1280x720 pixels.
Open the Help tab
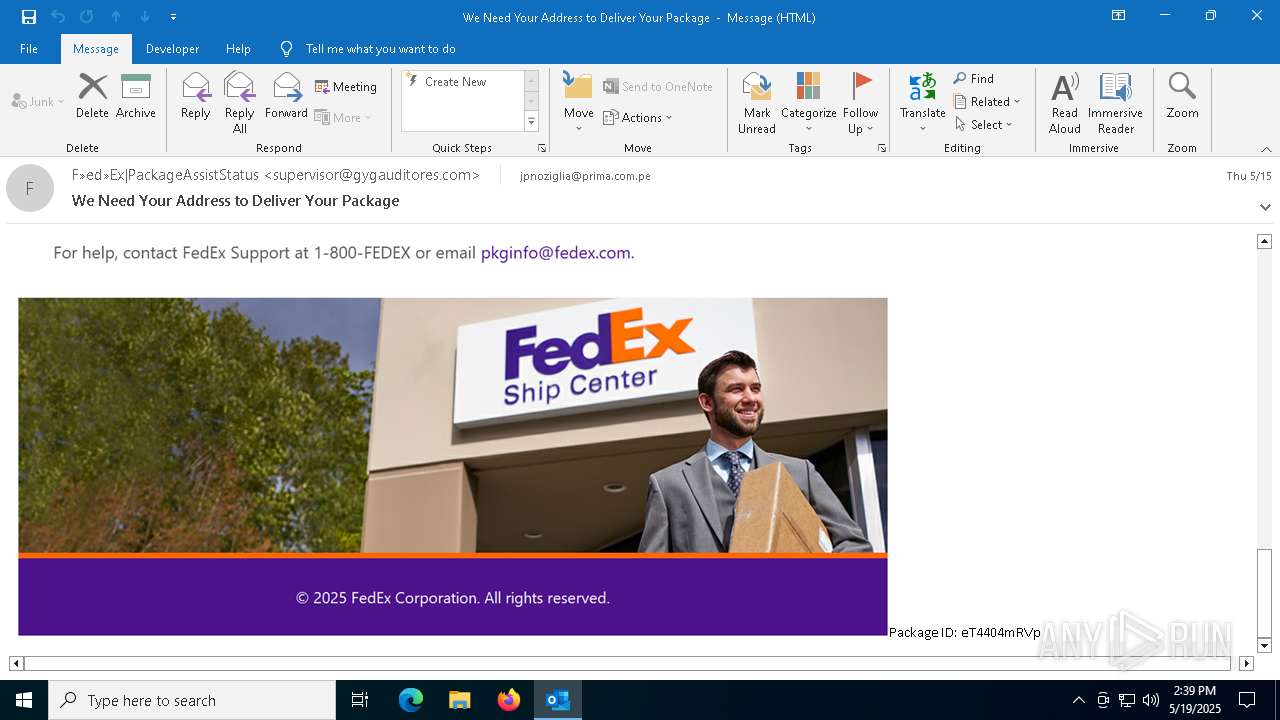click(x=238, y=48)
